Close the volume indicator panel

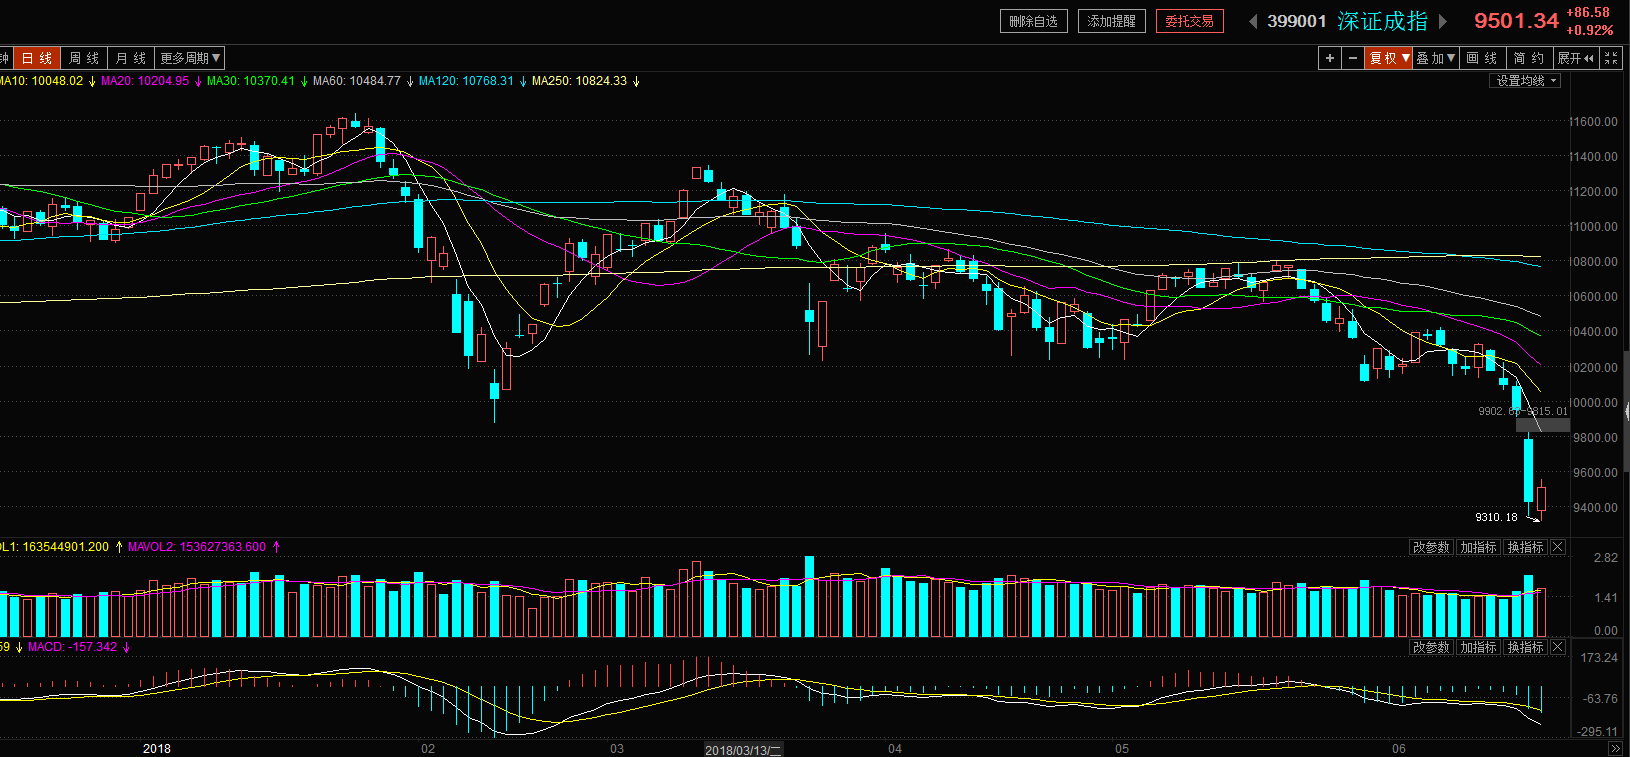(x=1558, y=547)
